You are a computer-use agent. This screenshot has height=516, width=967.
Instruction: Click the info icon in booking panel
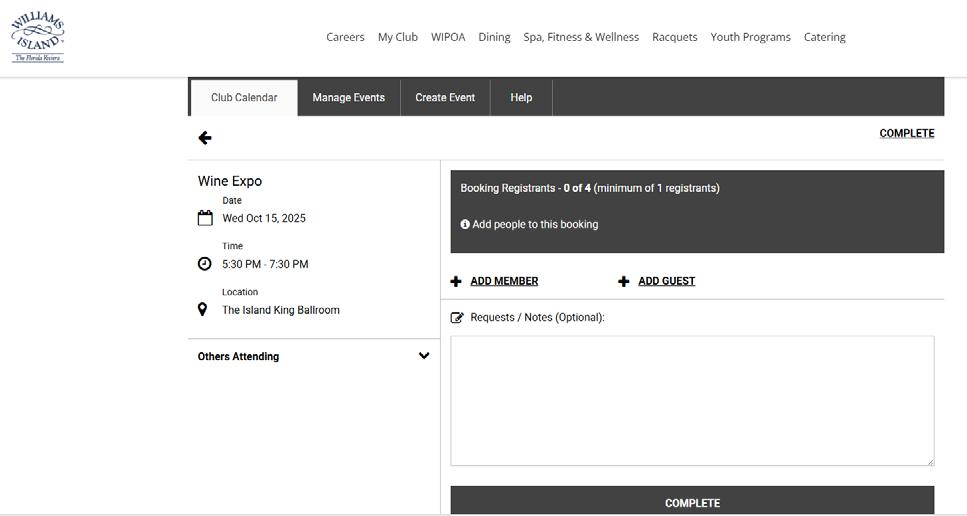pyautogui.click(x=465, y=225)
